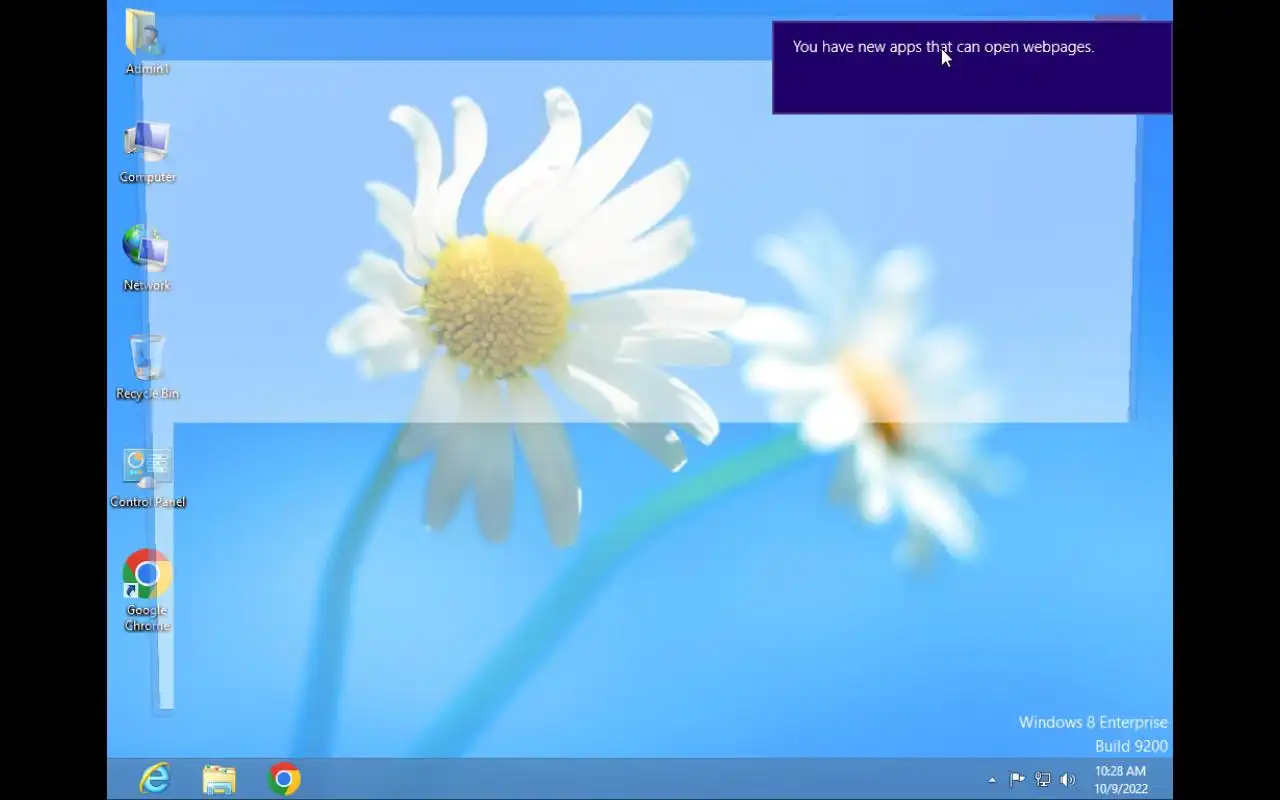This screenshot has height=800, width=1280.
Task: Open the volume speaker tray icon
Action: click(1068, 780)
